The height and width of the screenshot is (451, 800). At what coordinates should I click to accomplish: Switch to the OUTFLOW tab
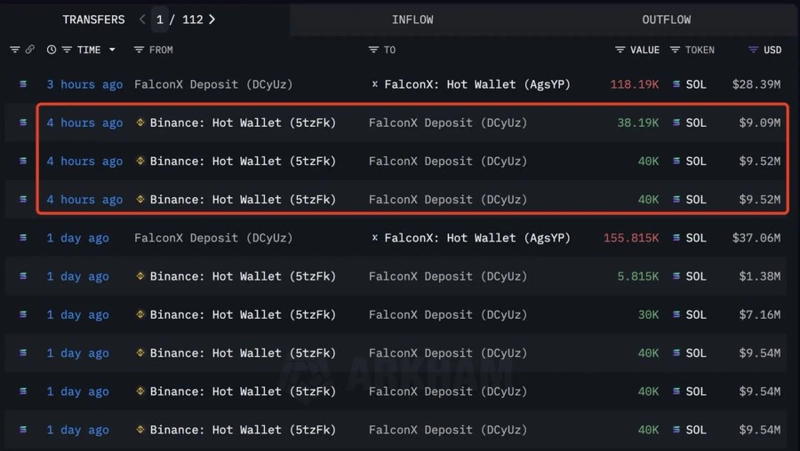coord(666,20)
